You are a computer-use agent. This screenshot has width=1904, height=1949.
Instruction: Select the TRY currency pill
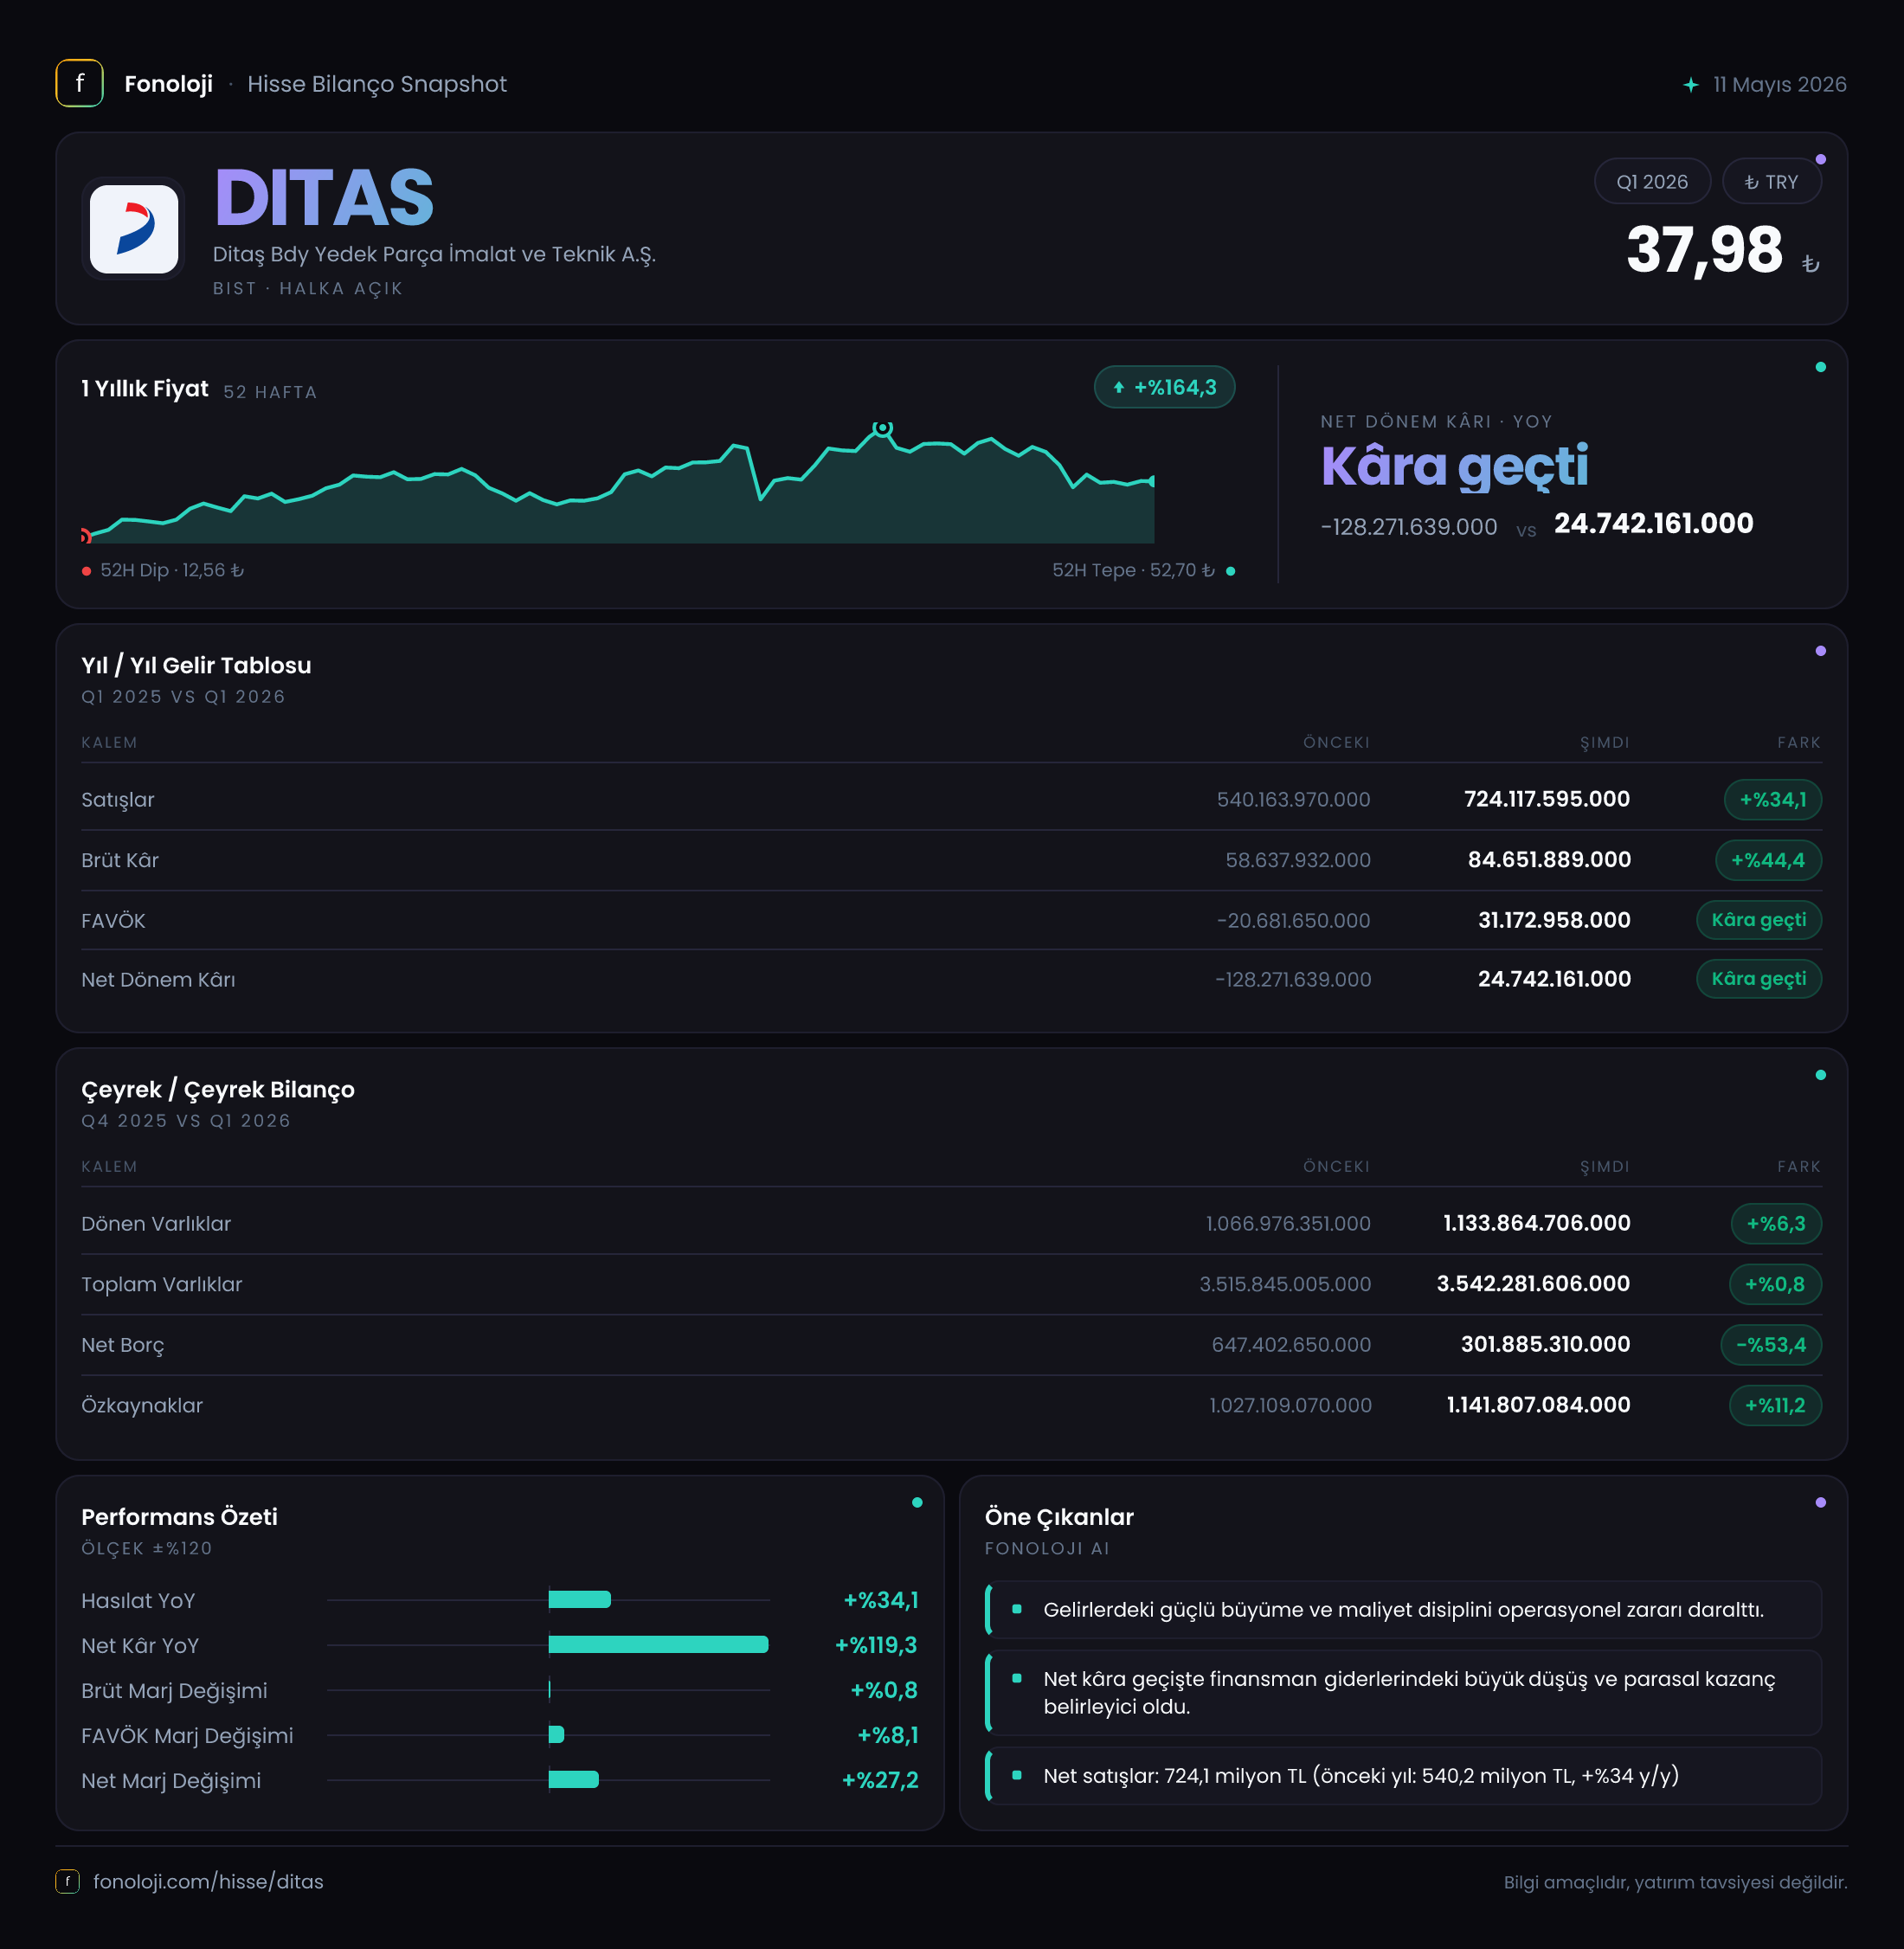click(x=1771, y=182)
